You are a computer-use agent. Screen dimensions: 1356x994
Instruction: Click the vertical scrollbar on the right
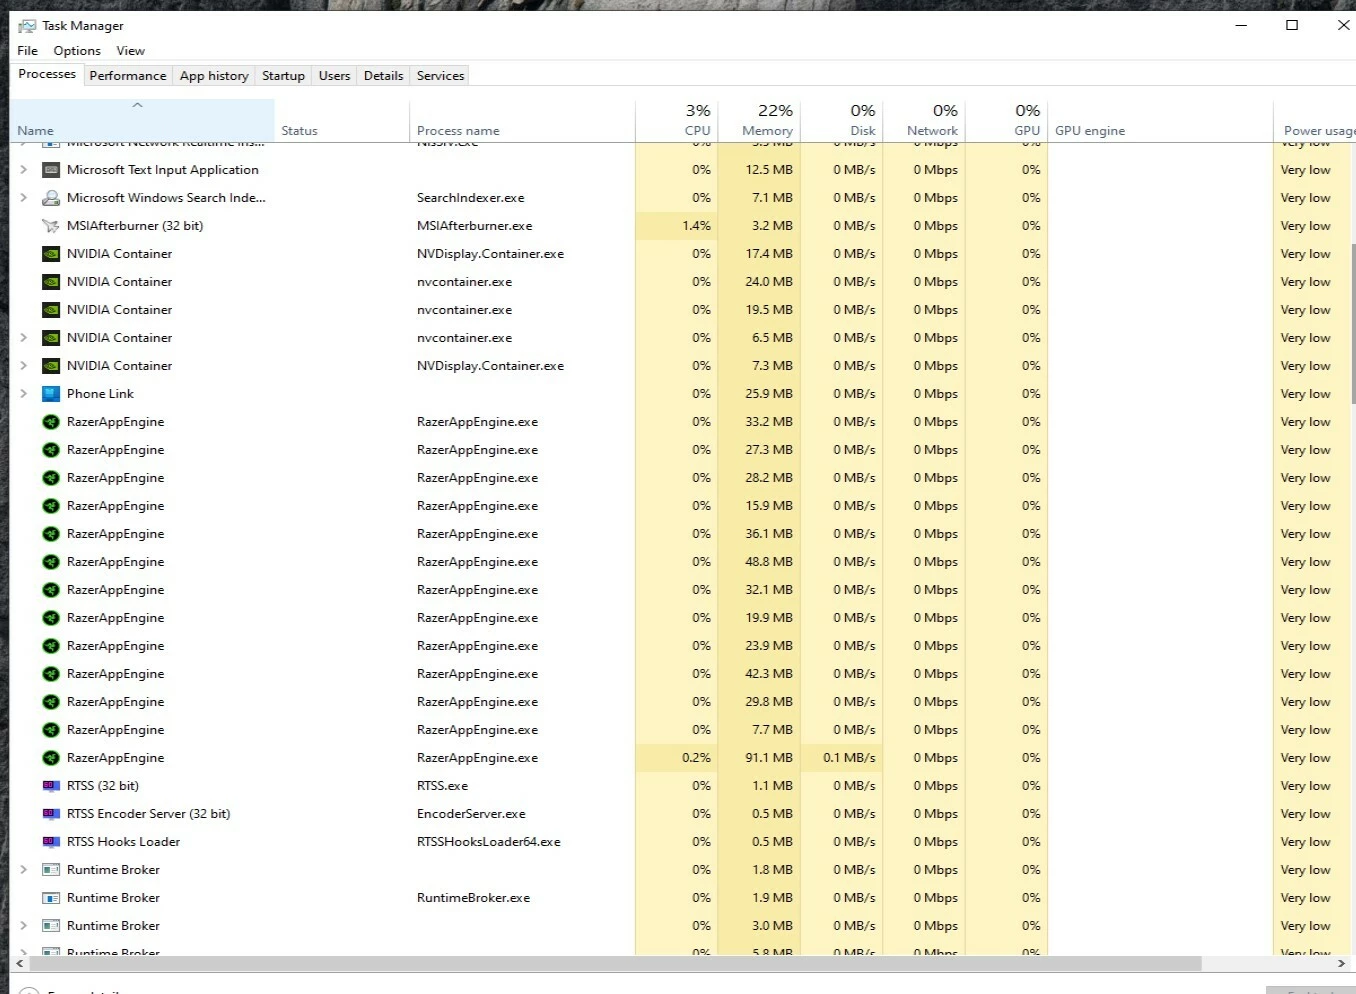click(x=1351, y=320)
